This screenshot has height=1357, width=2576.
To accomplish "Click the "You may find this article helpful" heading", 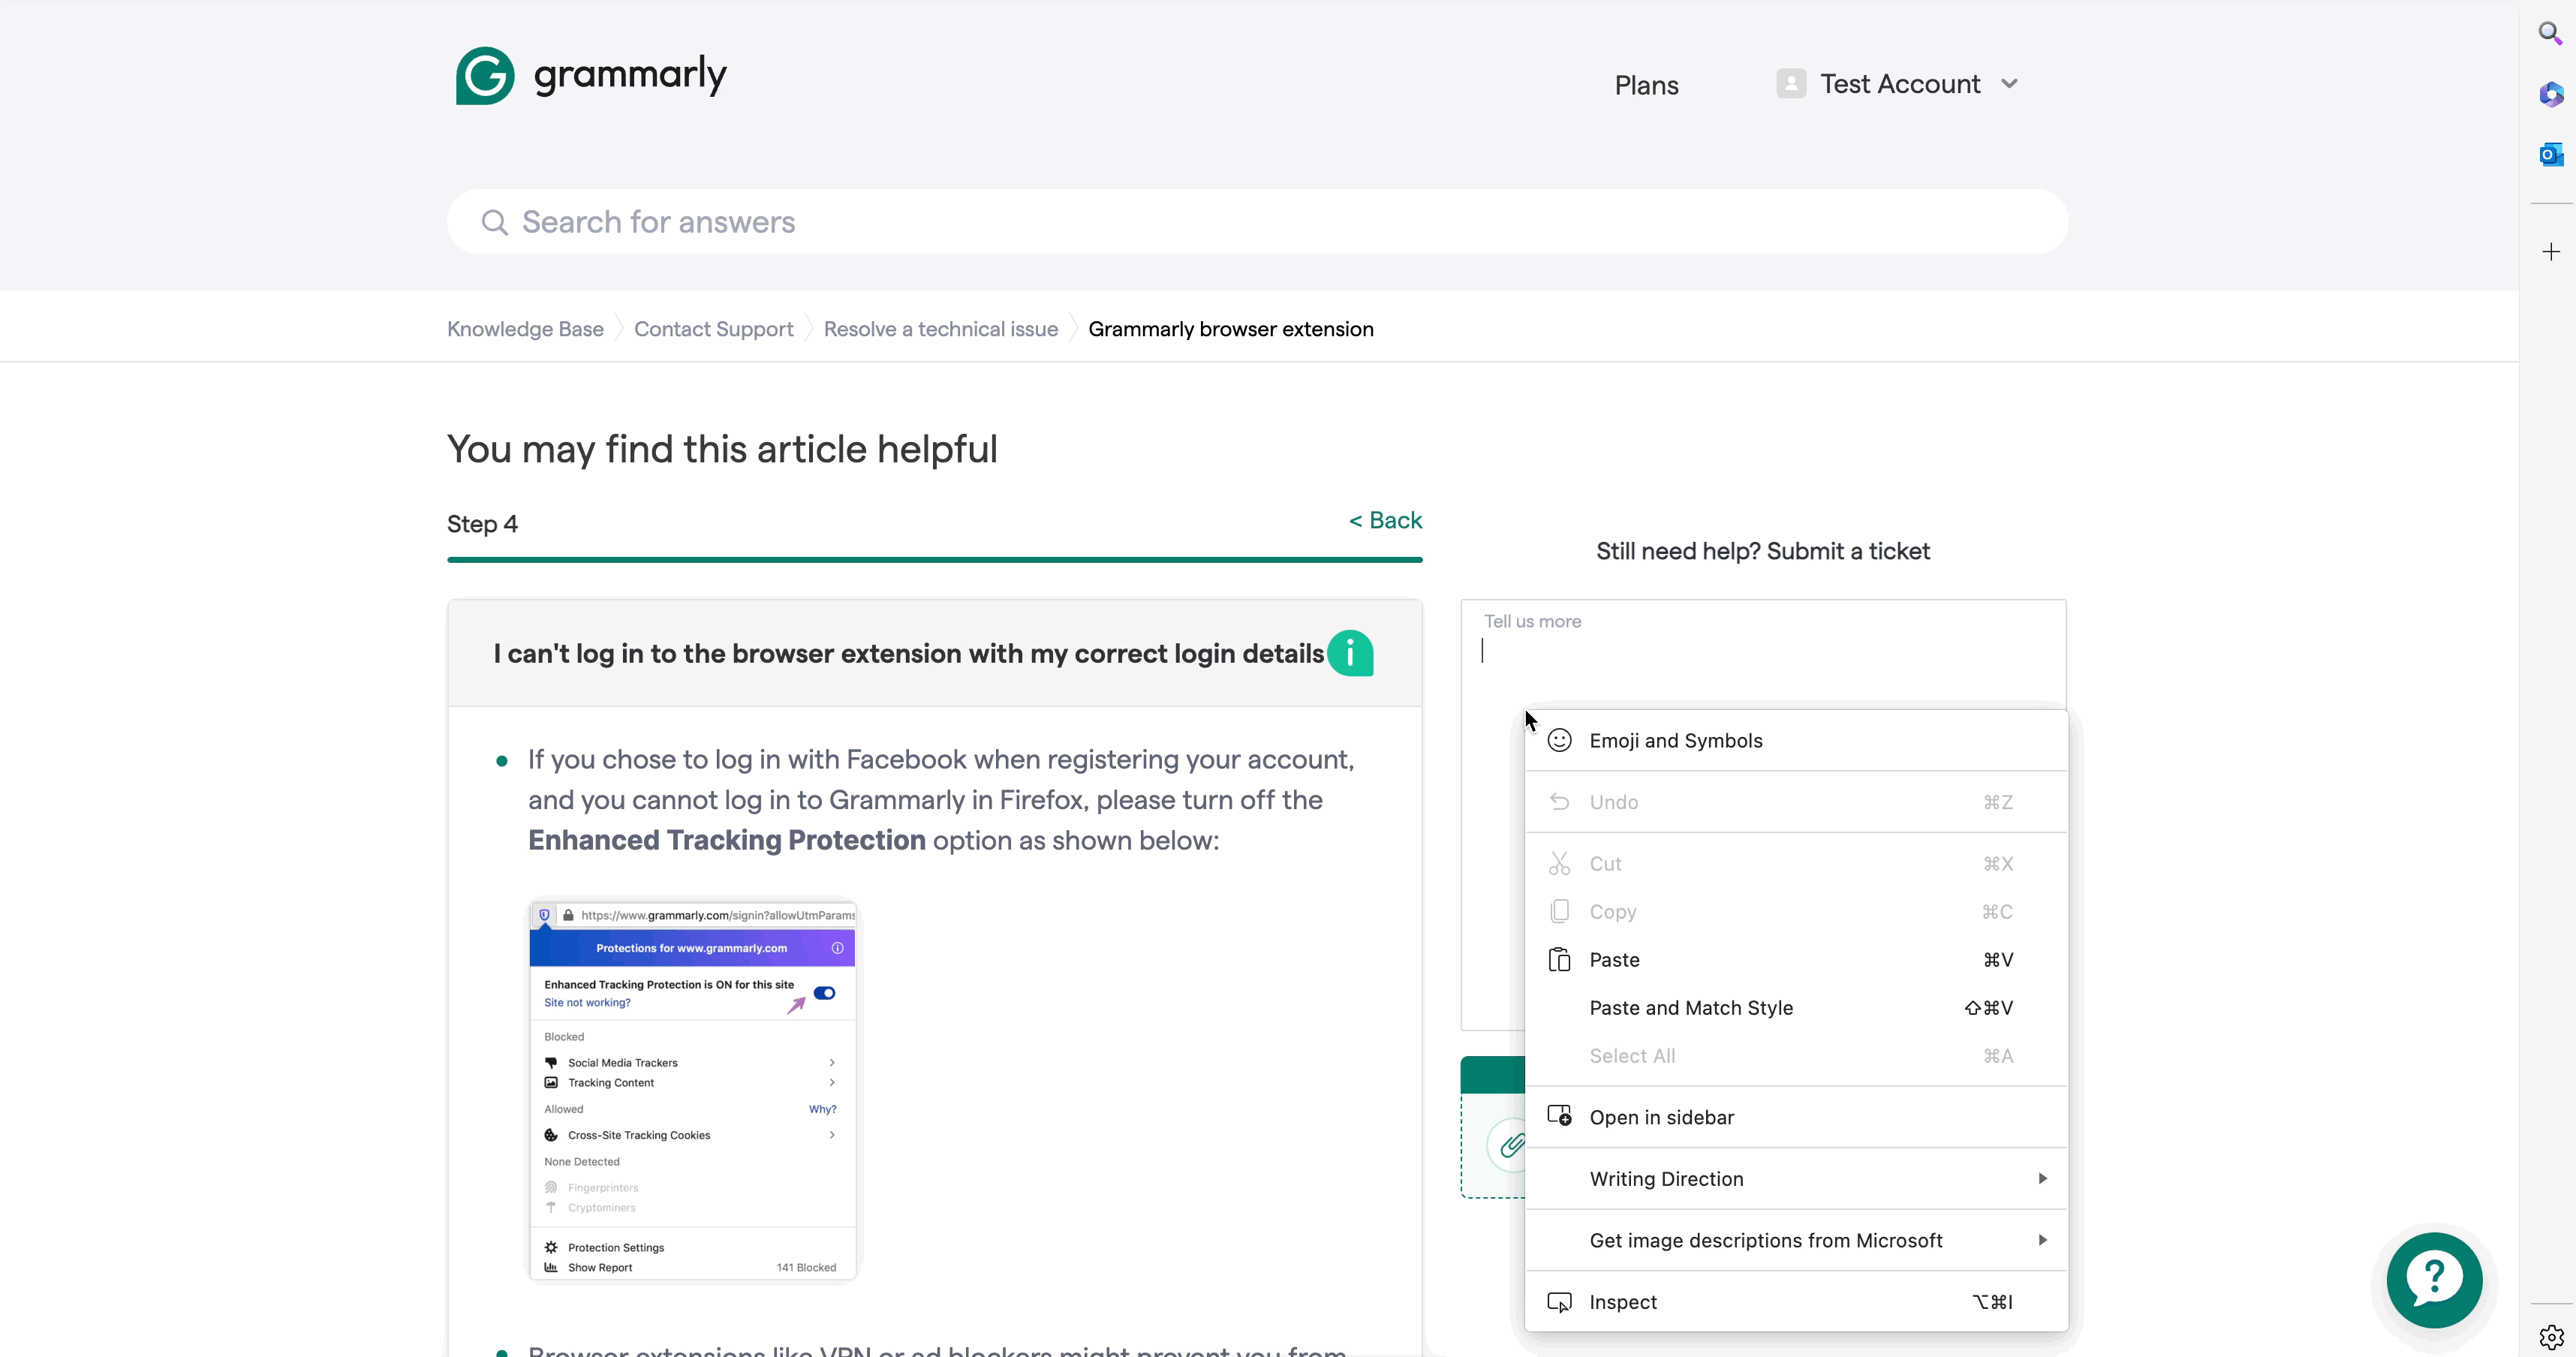I will click(722, 449).
